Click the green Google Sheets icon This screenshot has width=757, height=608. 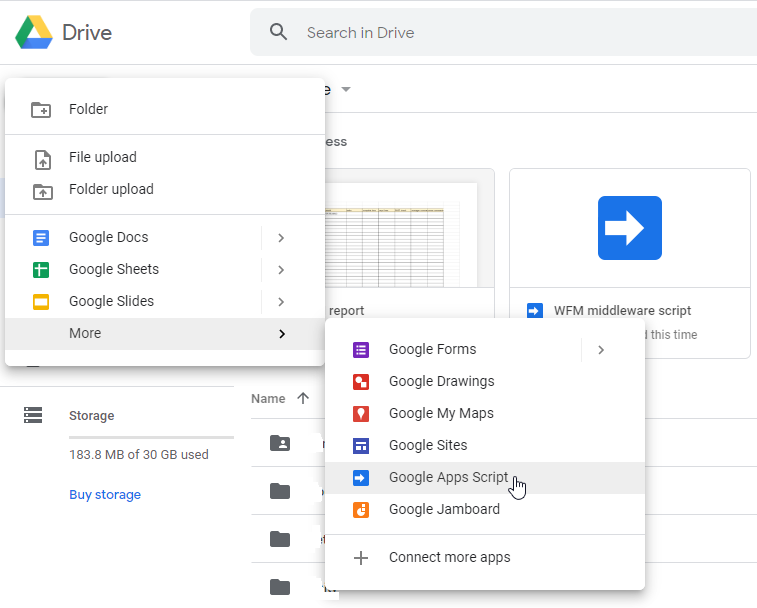point(41,269)
